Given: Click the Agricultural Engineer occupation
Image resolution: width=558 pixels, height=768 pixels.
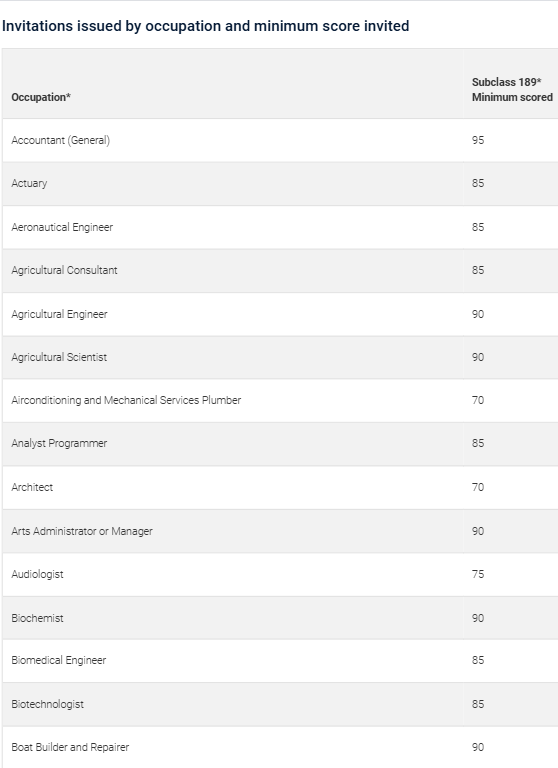Looking at the screenshot, I should [x=59, y=314].
